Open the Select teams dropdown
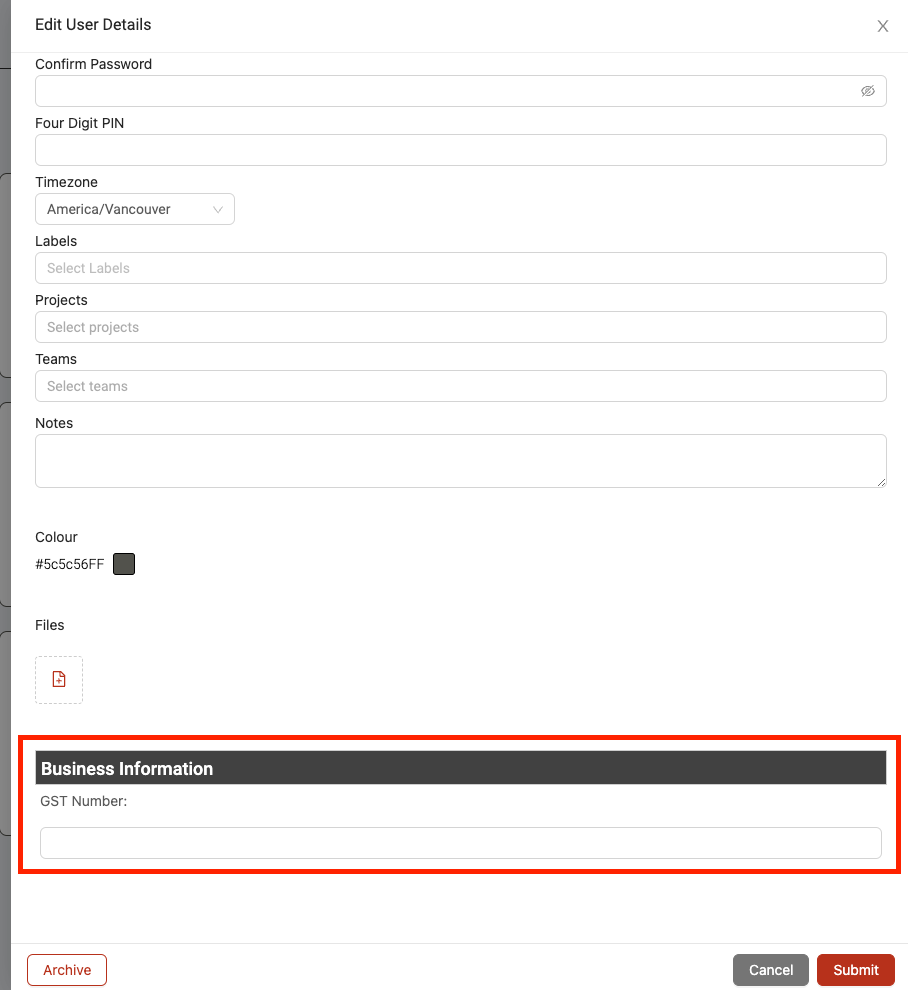The width and height of the screenshot is (908, 990). pos(461,386)
